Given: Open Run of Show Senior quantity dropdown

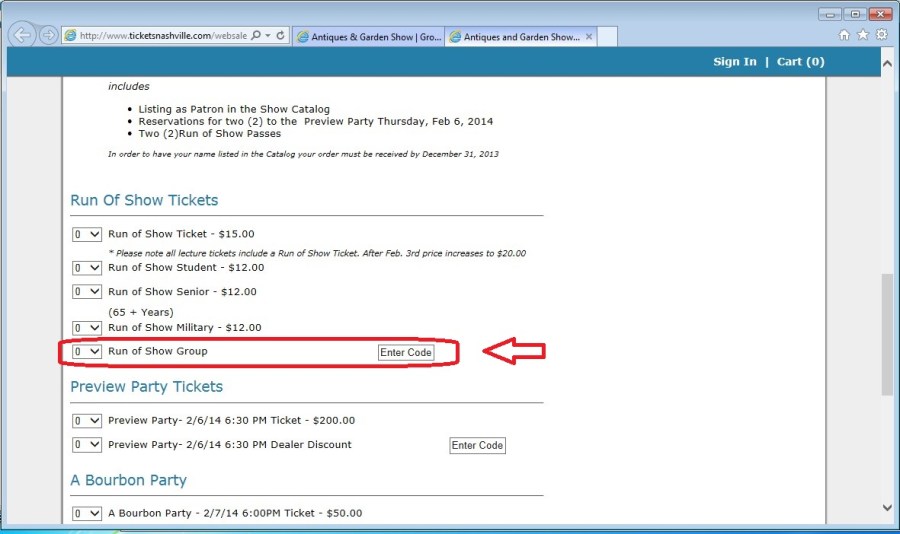Looking at the screenshot, I should (x=87, y=292).
